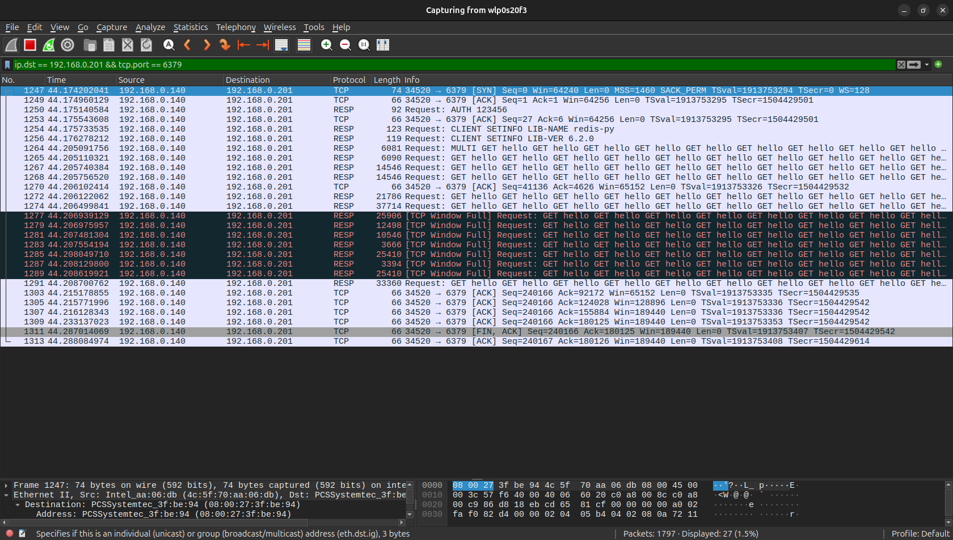Jump to the first packet
This screenshot has width=953, height=540.
pyautogui.click(x=243, y=45)
